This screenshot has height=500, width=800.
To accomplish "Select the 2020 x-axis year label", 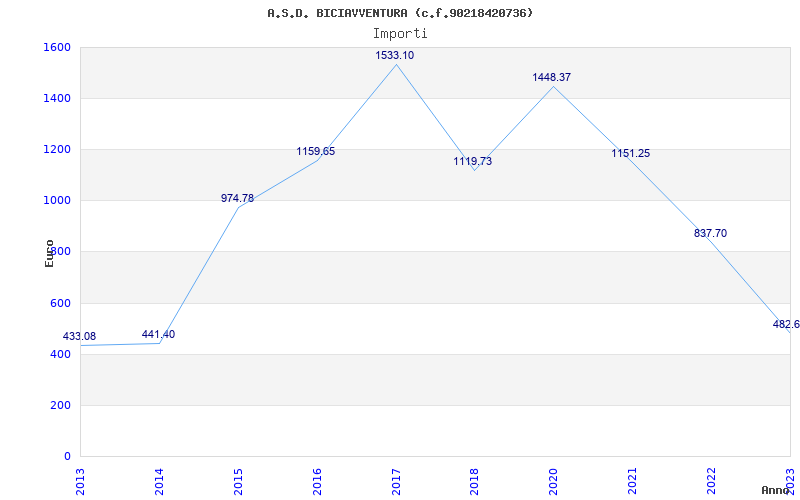I will [553, 482].
